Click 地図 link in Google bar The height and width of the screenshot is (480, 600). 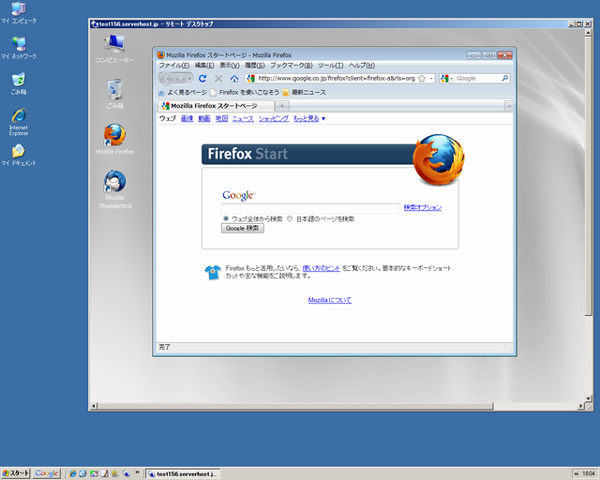click(x=222, y=118)
